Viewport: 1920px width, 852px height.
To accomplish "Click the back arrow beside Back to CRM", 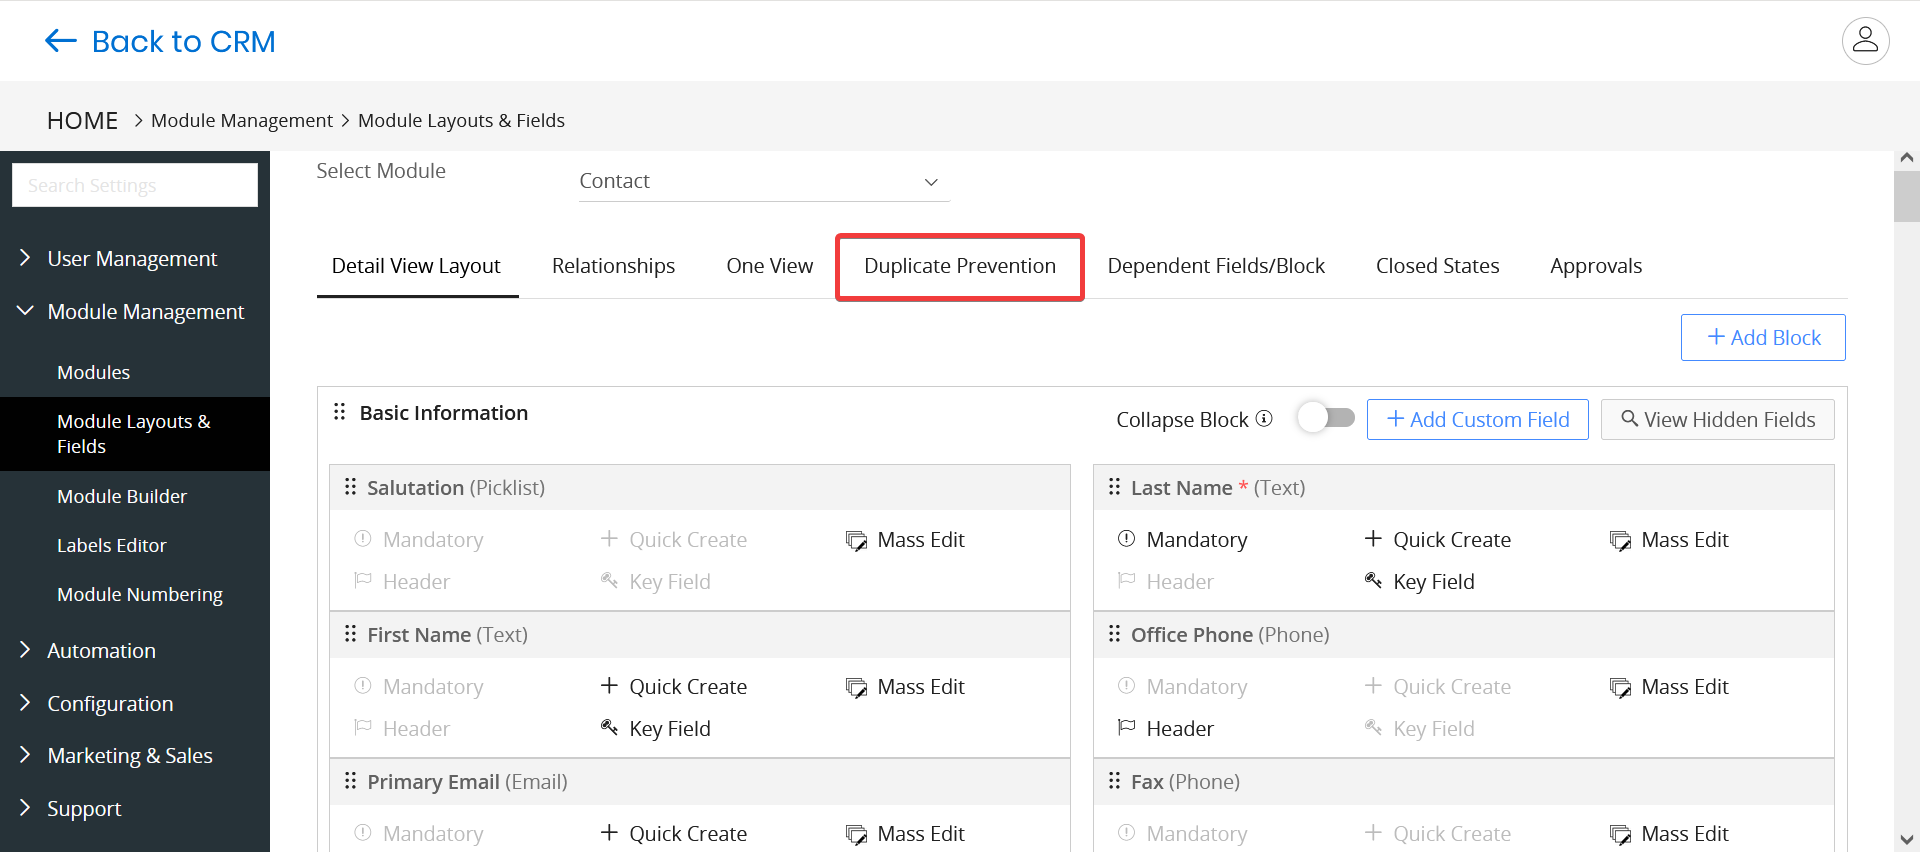I will [61, 41].
